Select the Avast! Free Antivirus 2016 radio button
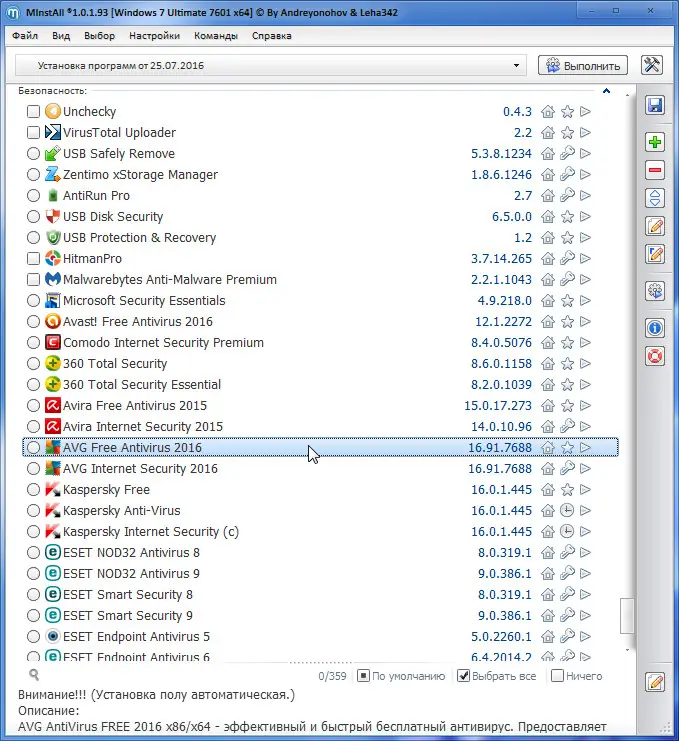Viewport: 679px width, 741px height. click(33, 322)
